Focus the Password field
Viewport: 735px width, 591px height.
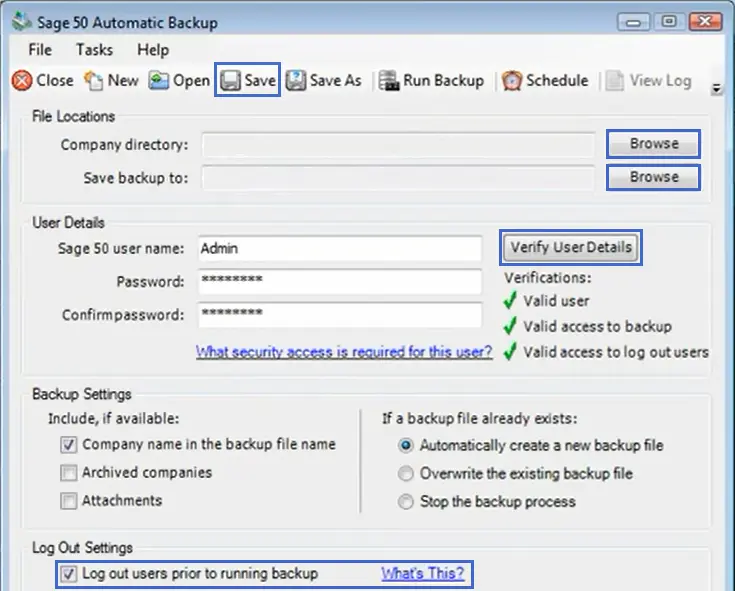[340, 282]
